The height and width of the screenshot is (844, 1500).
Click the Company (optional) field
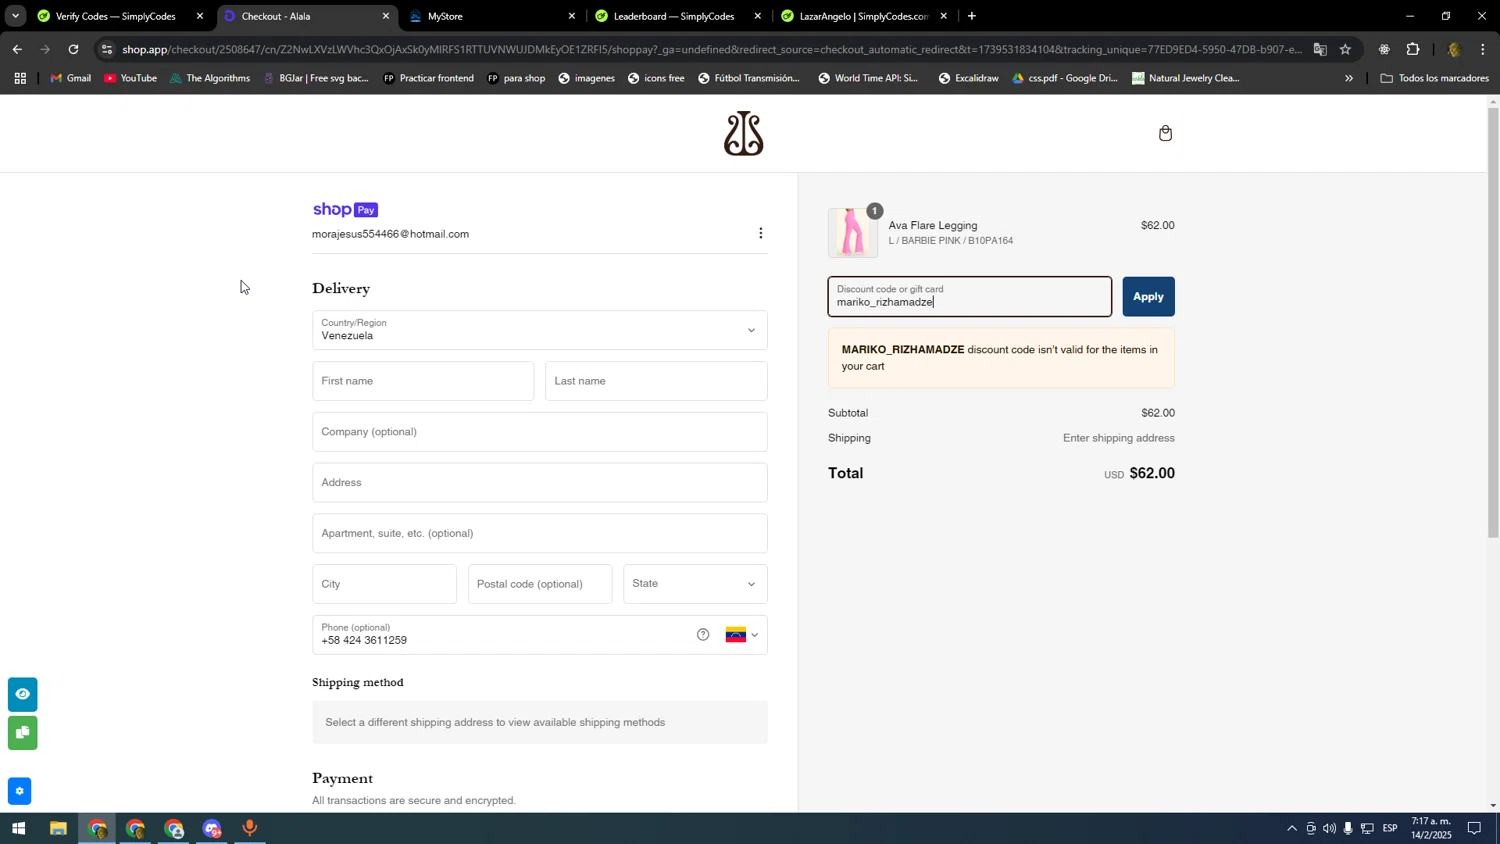[540, 432]
